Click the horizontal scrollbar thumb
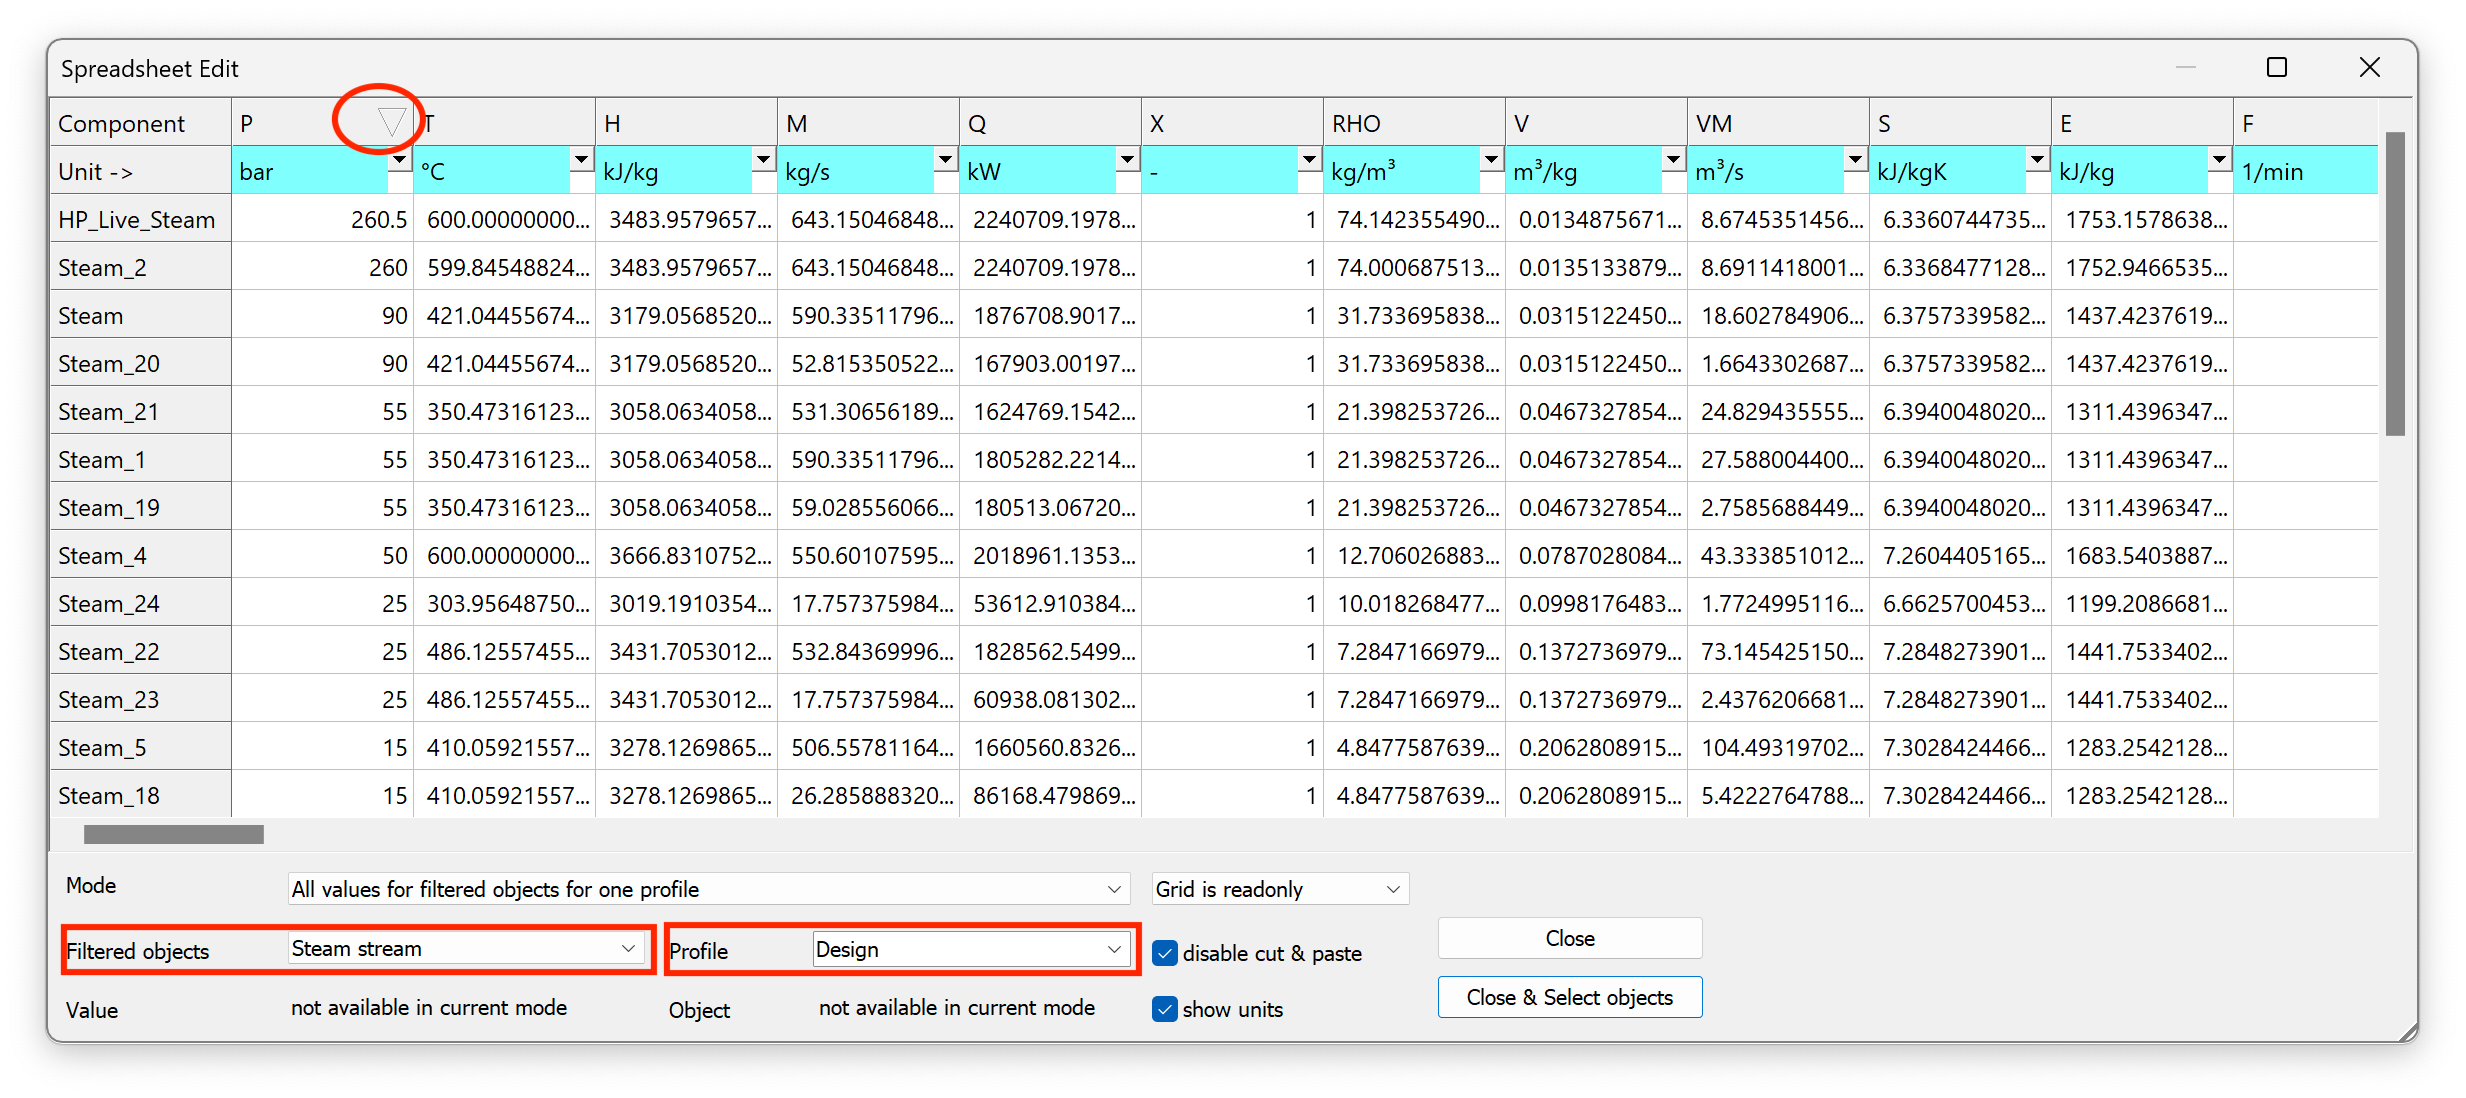 point(174,834)
